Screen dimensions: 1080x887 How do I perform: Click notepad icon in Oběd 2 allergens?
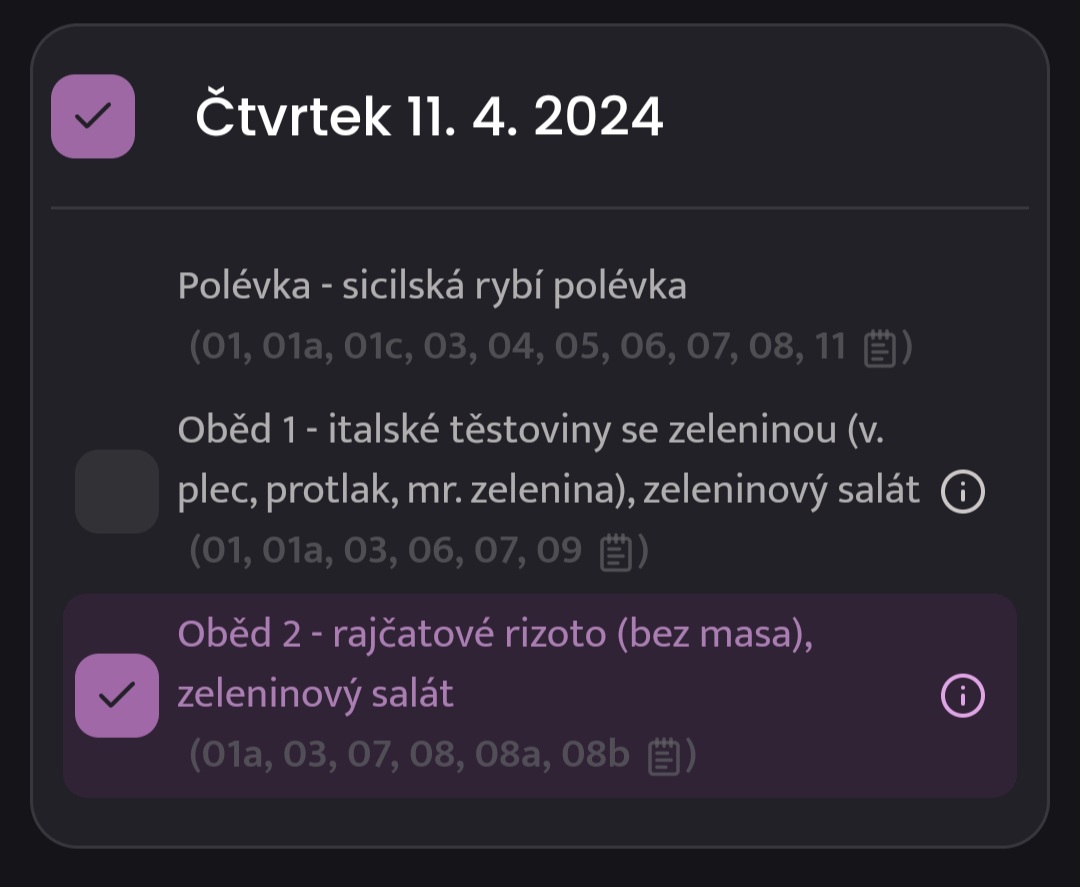tap(664, 756)
